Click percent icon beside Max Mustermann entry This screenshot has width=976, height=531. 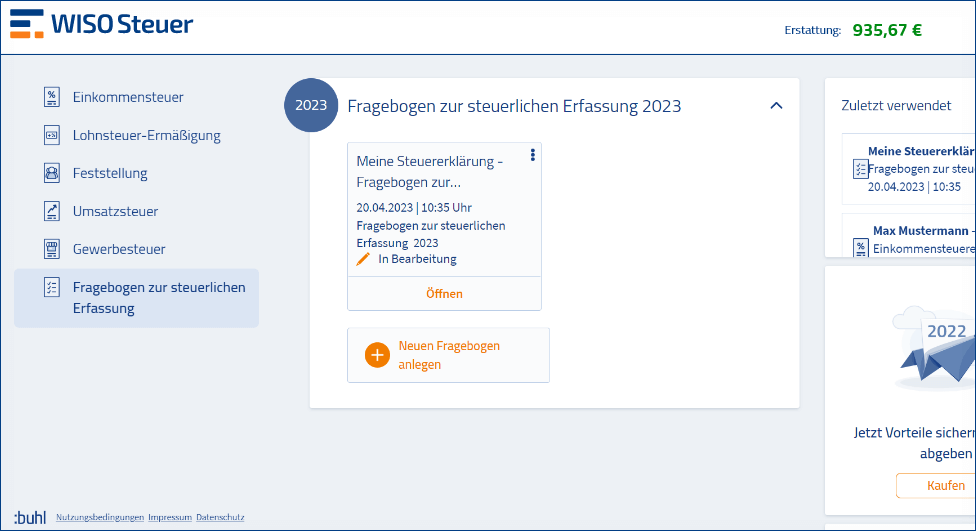[860, 248]
